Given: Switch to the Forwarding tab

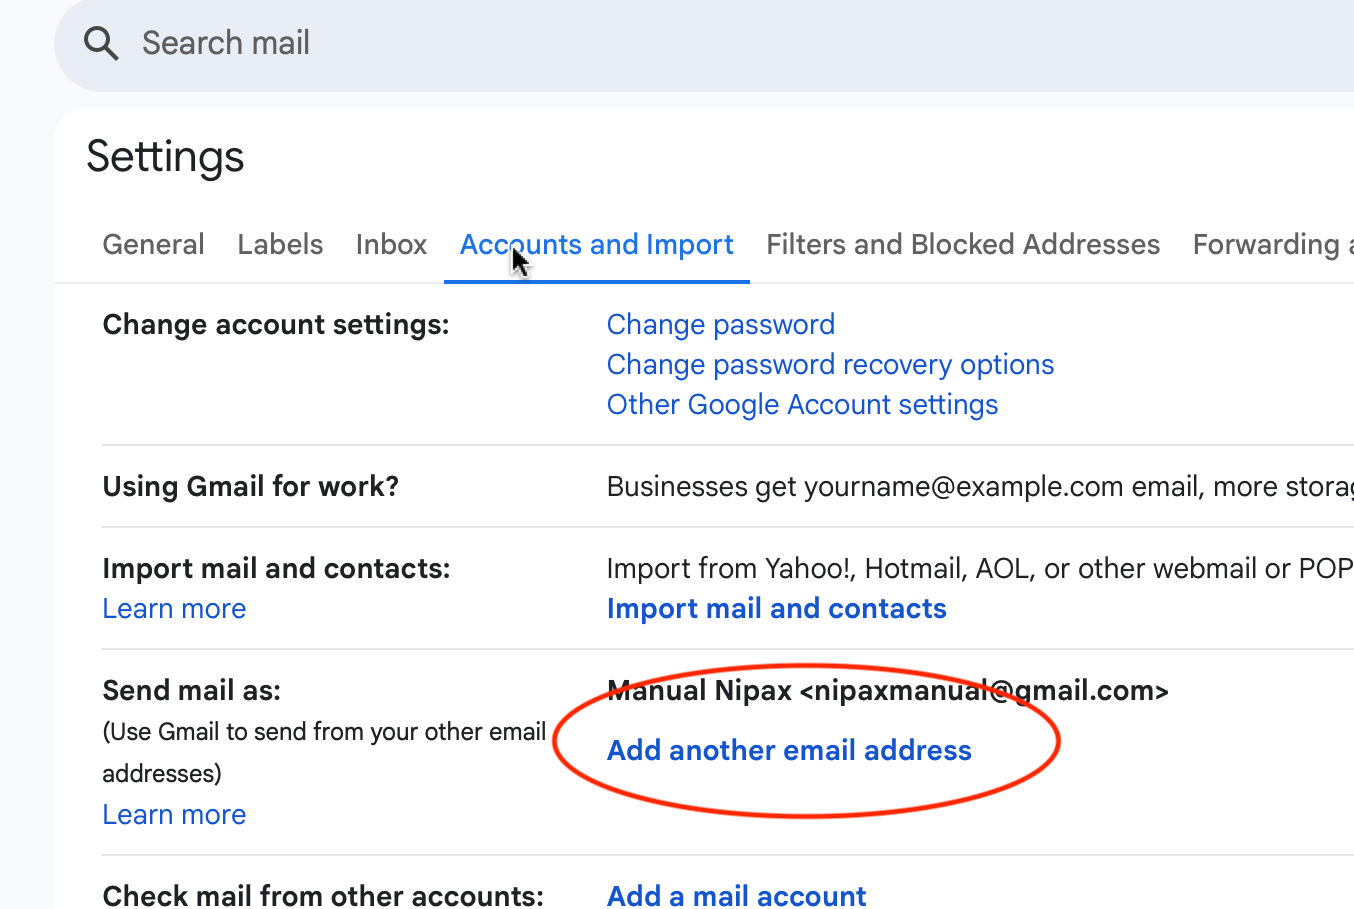Looking at the screenshot, I should 1270,245.
